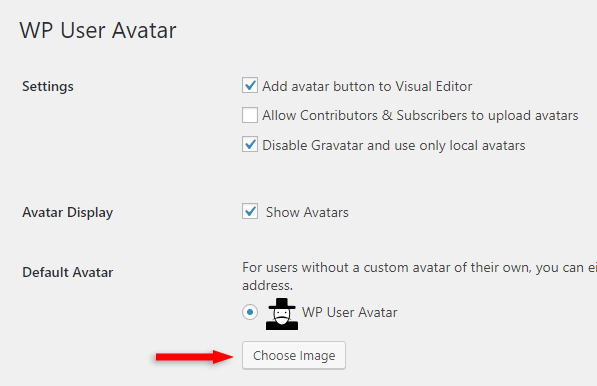Click the WP User Avatar page heading
Image resolution: width=597 pixels, height=386 pixels.
98,30
